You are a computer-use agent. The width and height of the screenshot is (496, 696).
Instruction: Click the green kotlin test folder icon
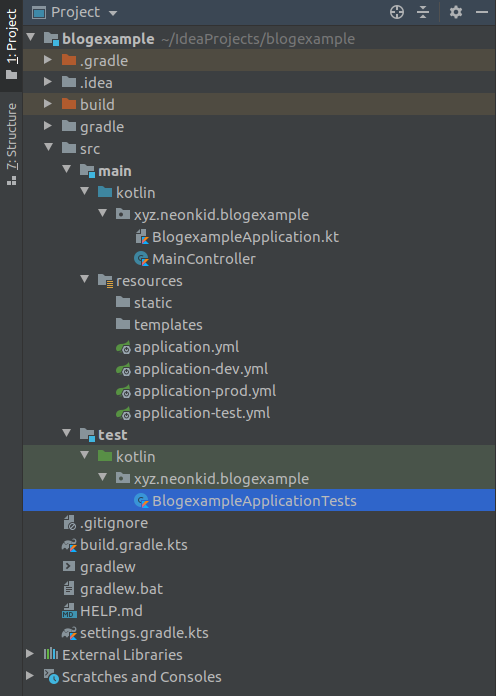[105, 455]
